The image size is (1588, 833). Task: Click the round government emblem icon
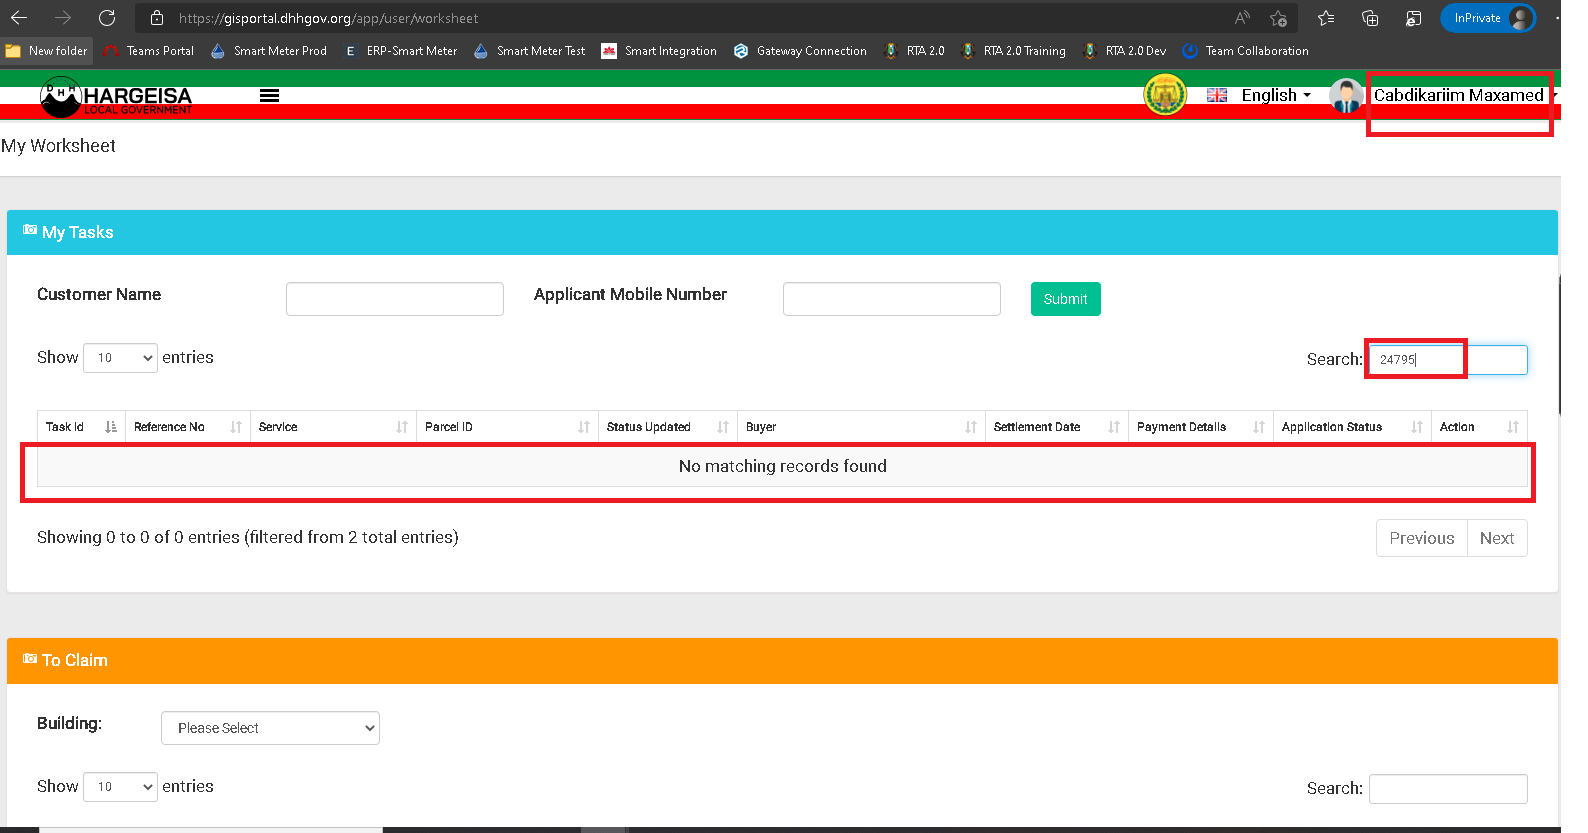1165,95
